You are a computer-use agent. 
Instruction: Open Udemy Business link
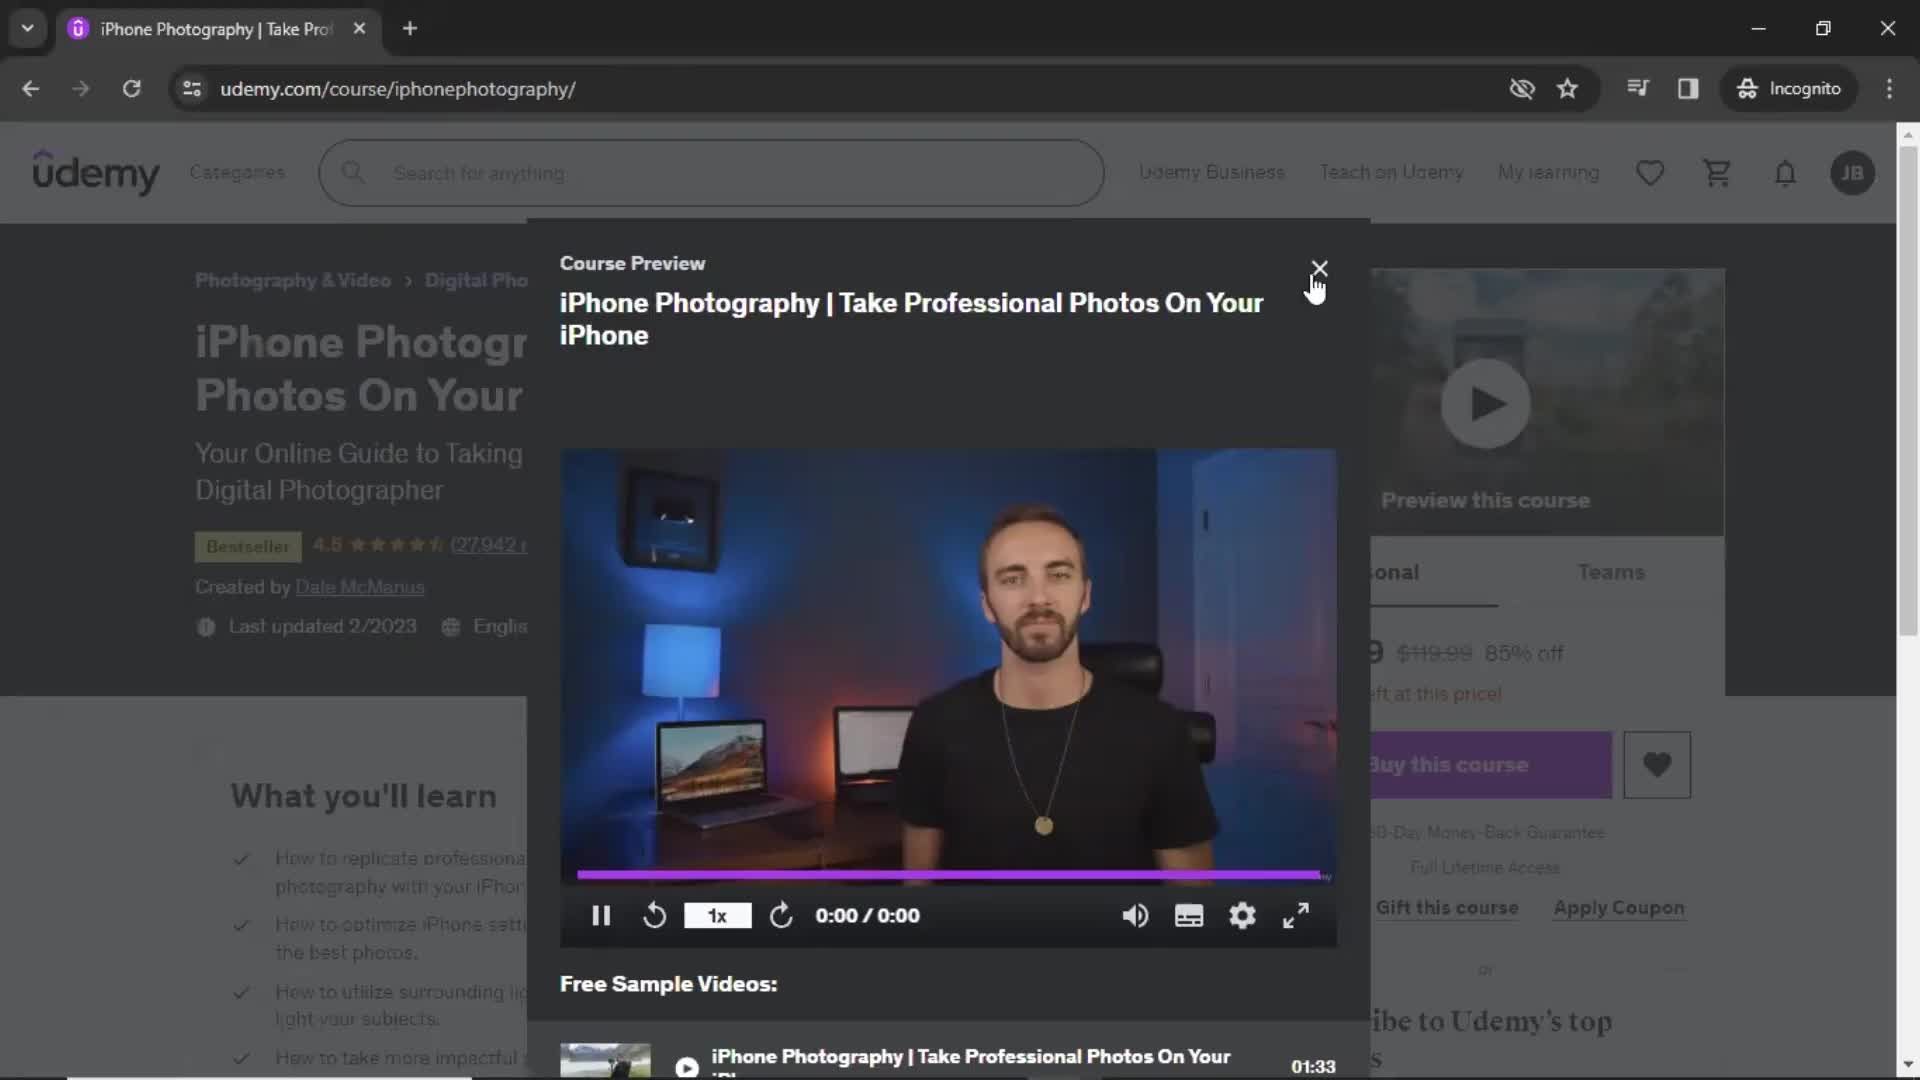click(x=1211, y=172)
